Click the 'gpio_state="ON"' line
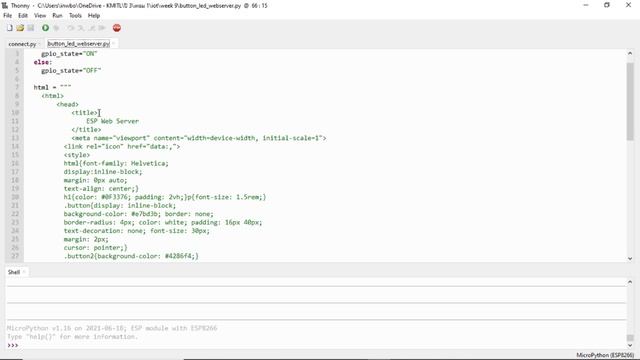 (x=69, y=54)
